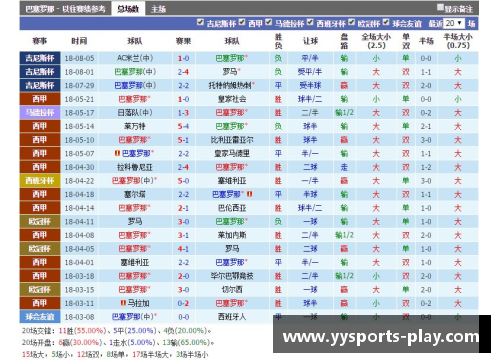Select 球会友谊 league label on 18-03-08
The height and width of the screenshot is (362, 500).
pos(40,317)
